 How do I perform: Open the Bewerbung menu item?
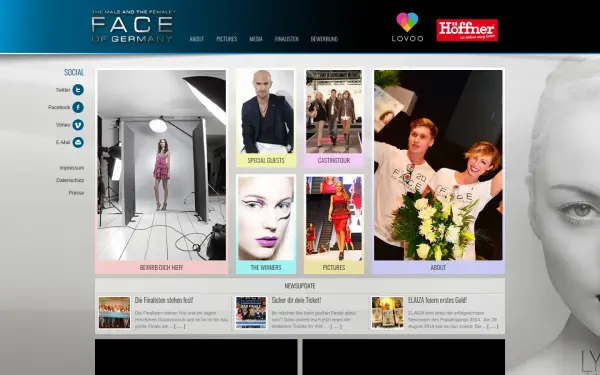point(324,39)
